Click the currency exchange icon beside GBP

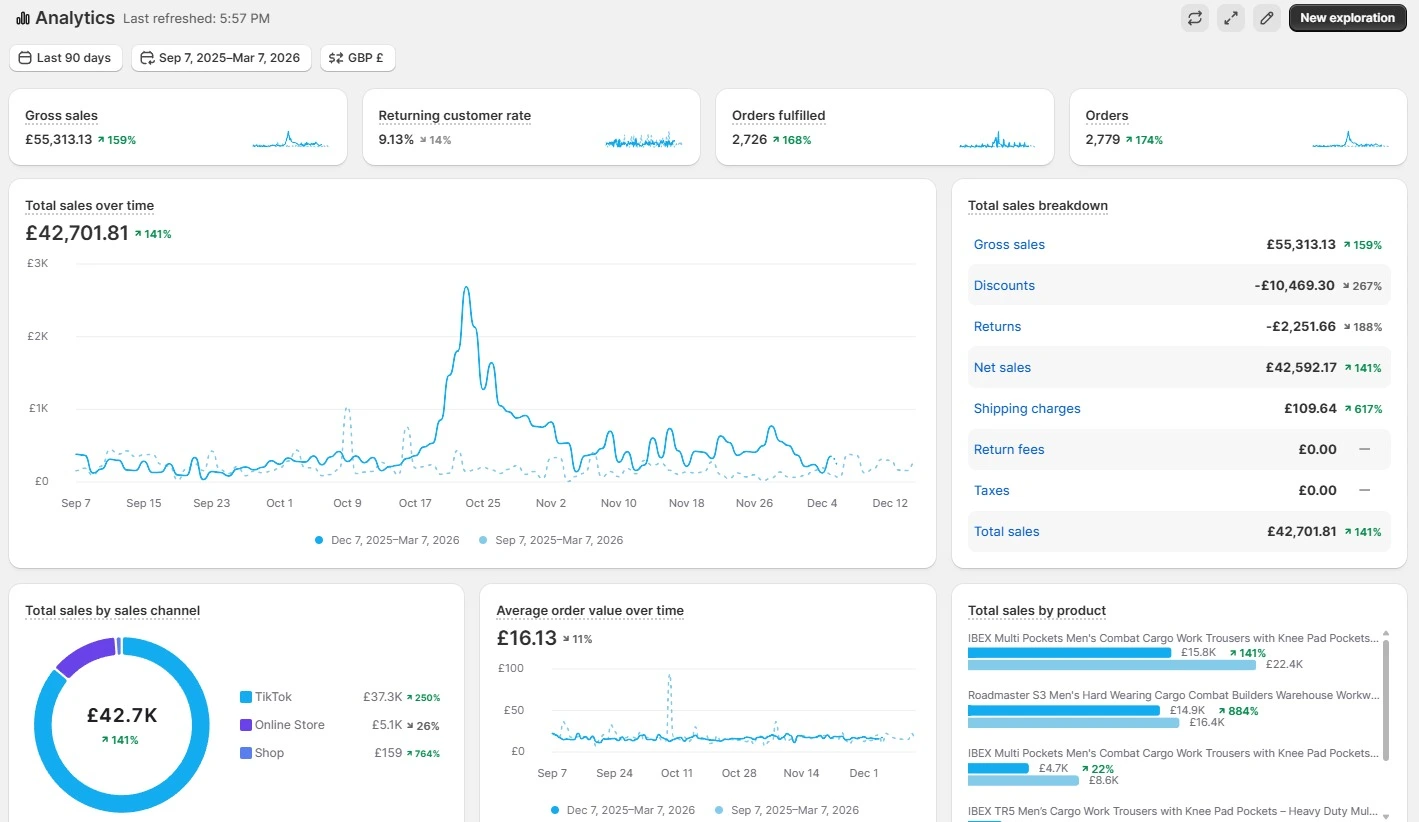click(x=336, y=58)
